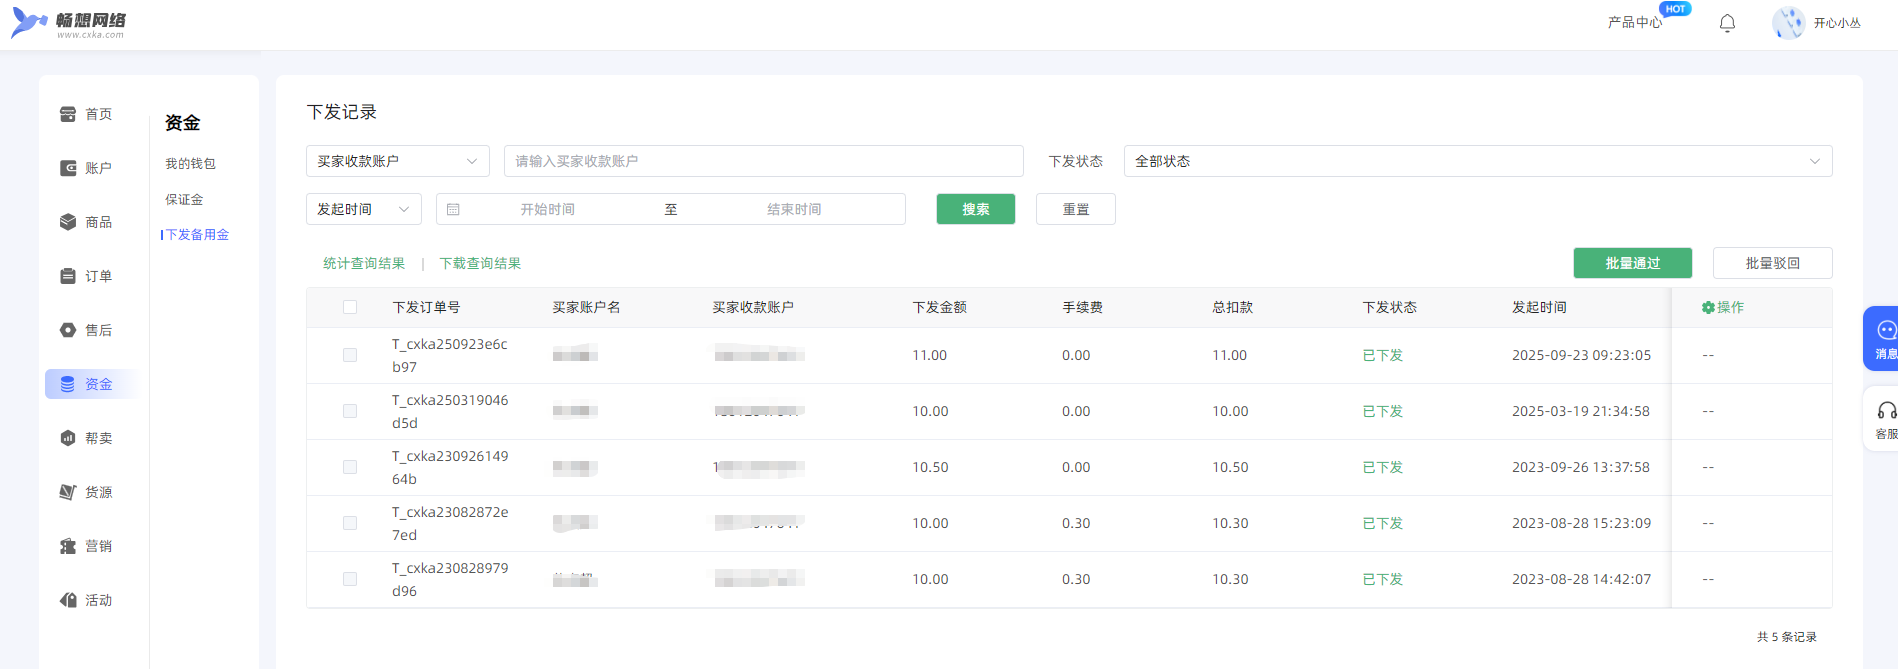The image size is (1898, 669).
Task: Open the 首页 home icon in sidebar
Action: coord(68,114)
